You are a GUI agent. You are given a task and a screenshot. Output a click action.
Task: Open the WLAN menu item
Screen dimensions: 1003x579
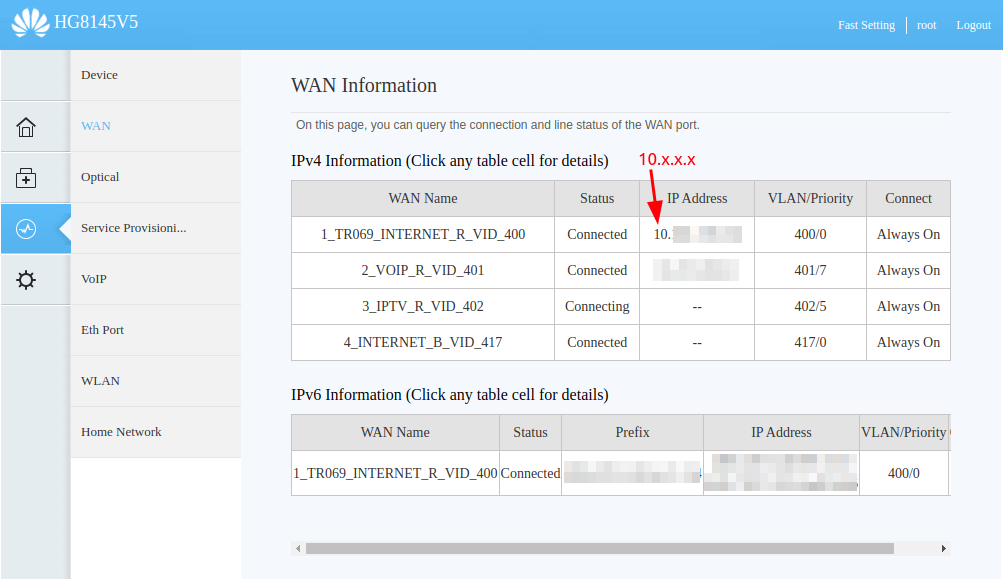click(100, 381)
